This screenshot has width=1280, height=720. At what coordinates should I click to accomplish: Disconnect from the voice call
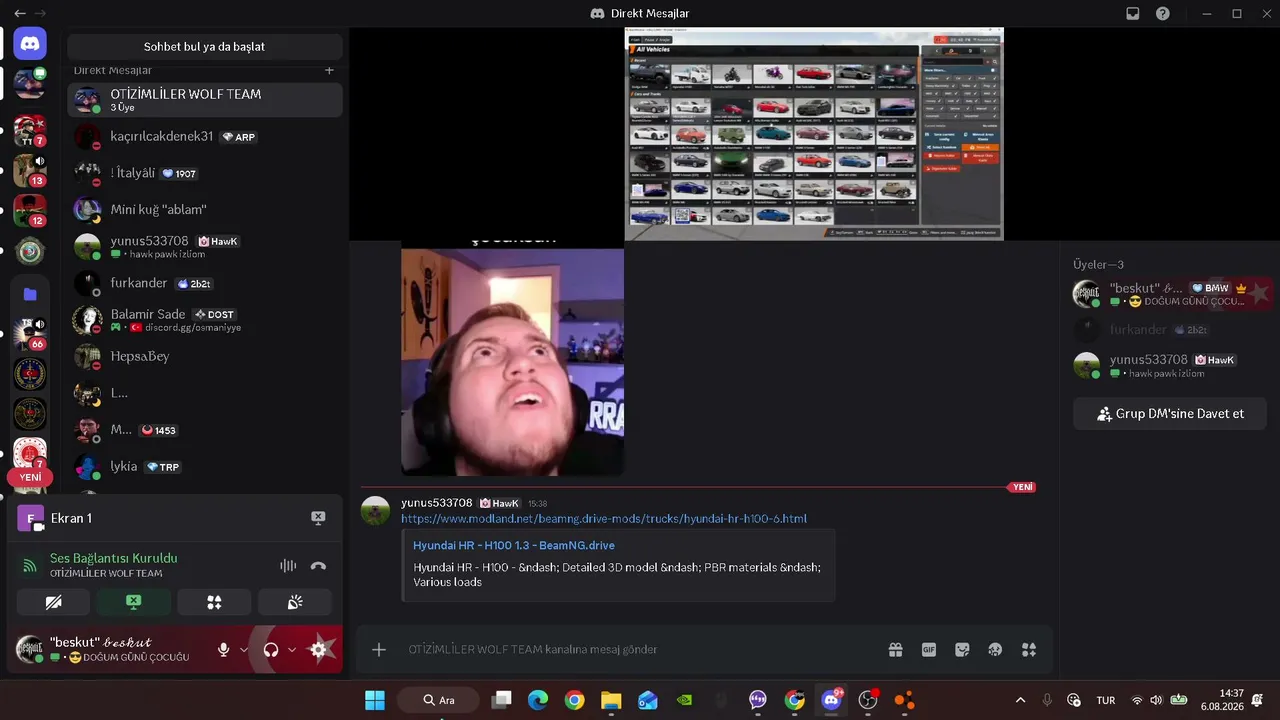(x=318, y=566)
